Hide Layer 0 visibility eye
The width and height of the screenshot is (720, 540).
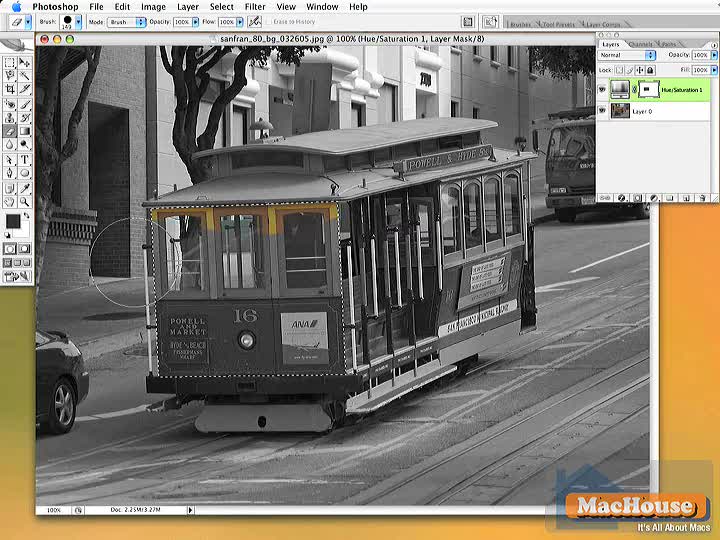602,111
